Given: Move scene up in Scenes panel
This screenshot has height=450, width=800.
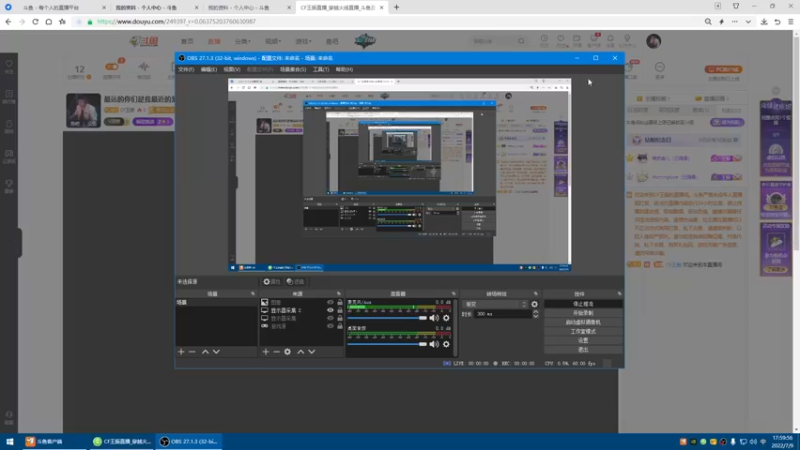Looking at the screenshot, I should coord(205,352).
